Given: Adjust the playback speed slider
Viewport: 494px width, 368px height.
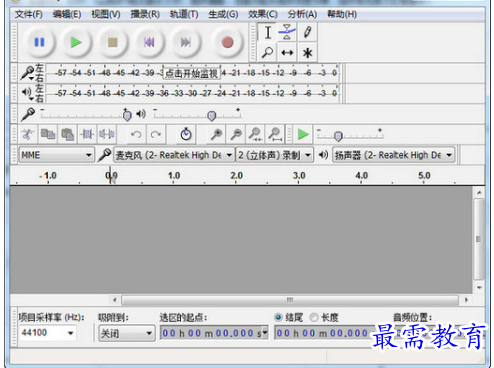Looking at the screenshot, I should [x=338, y=136].
